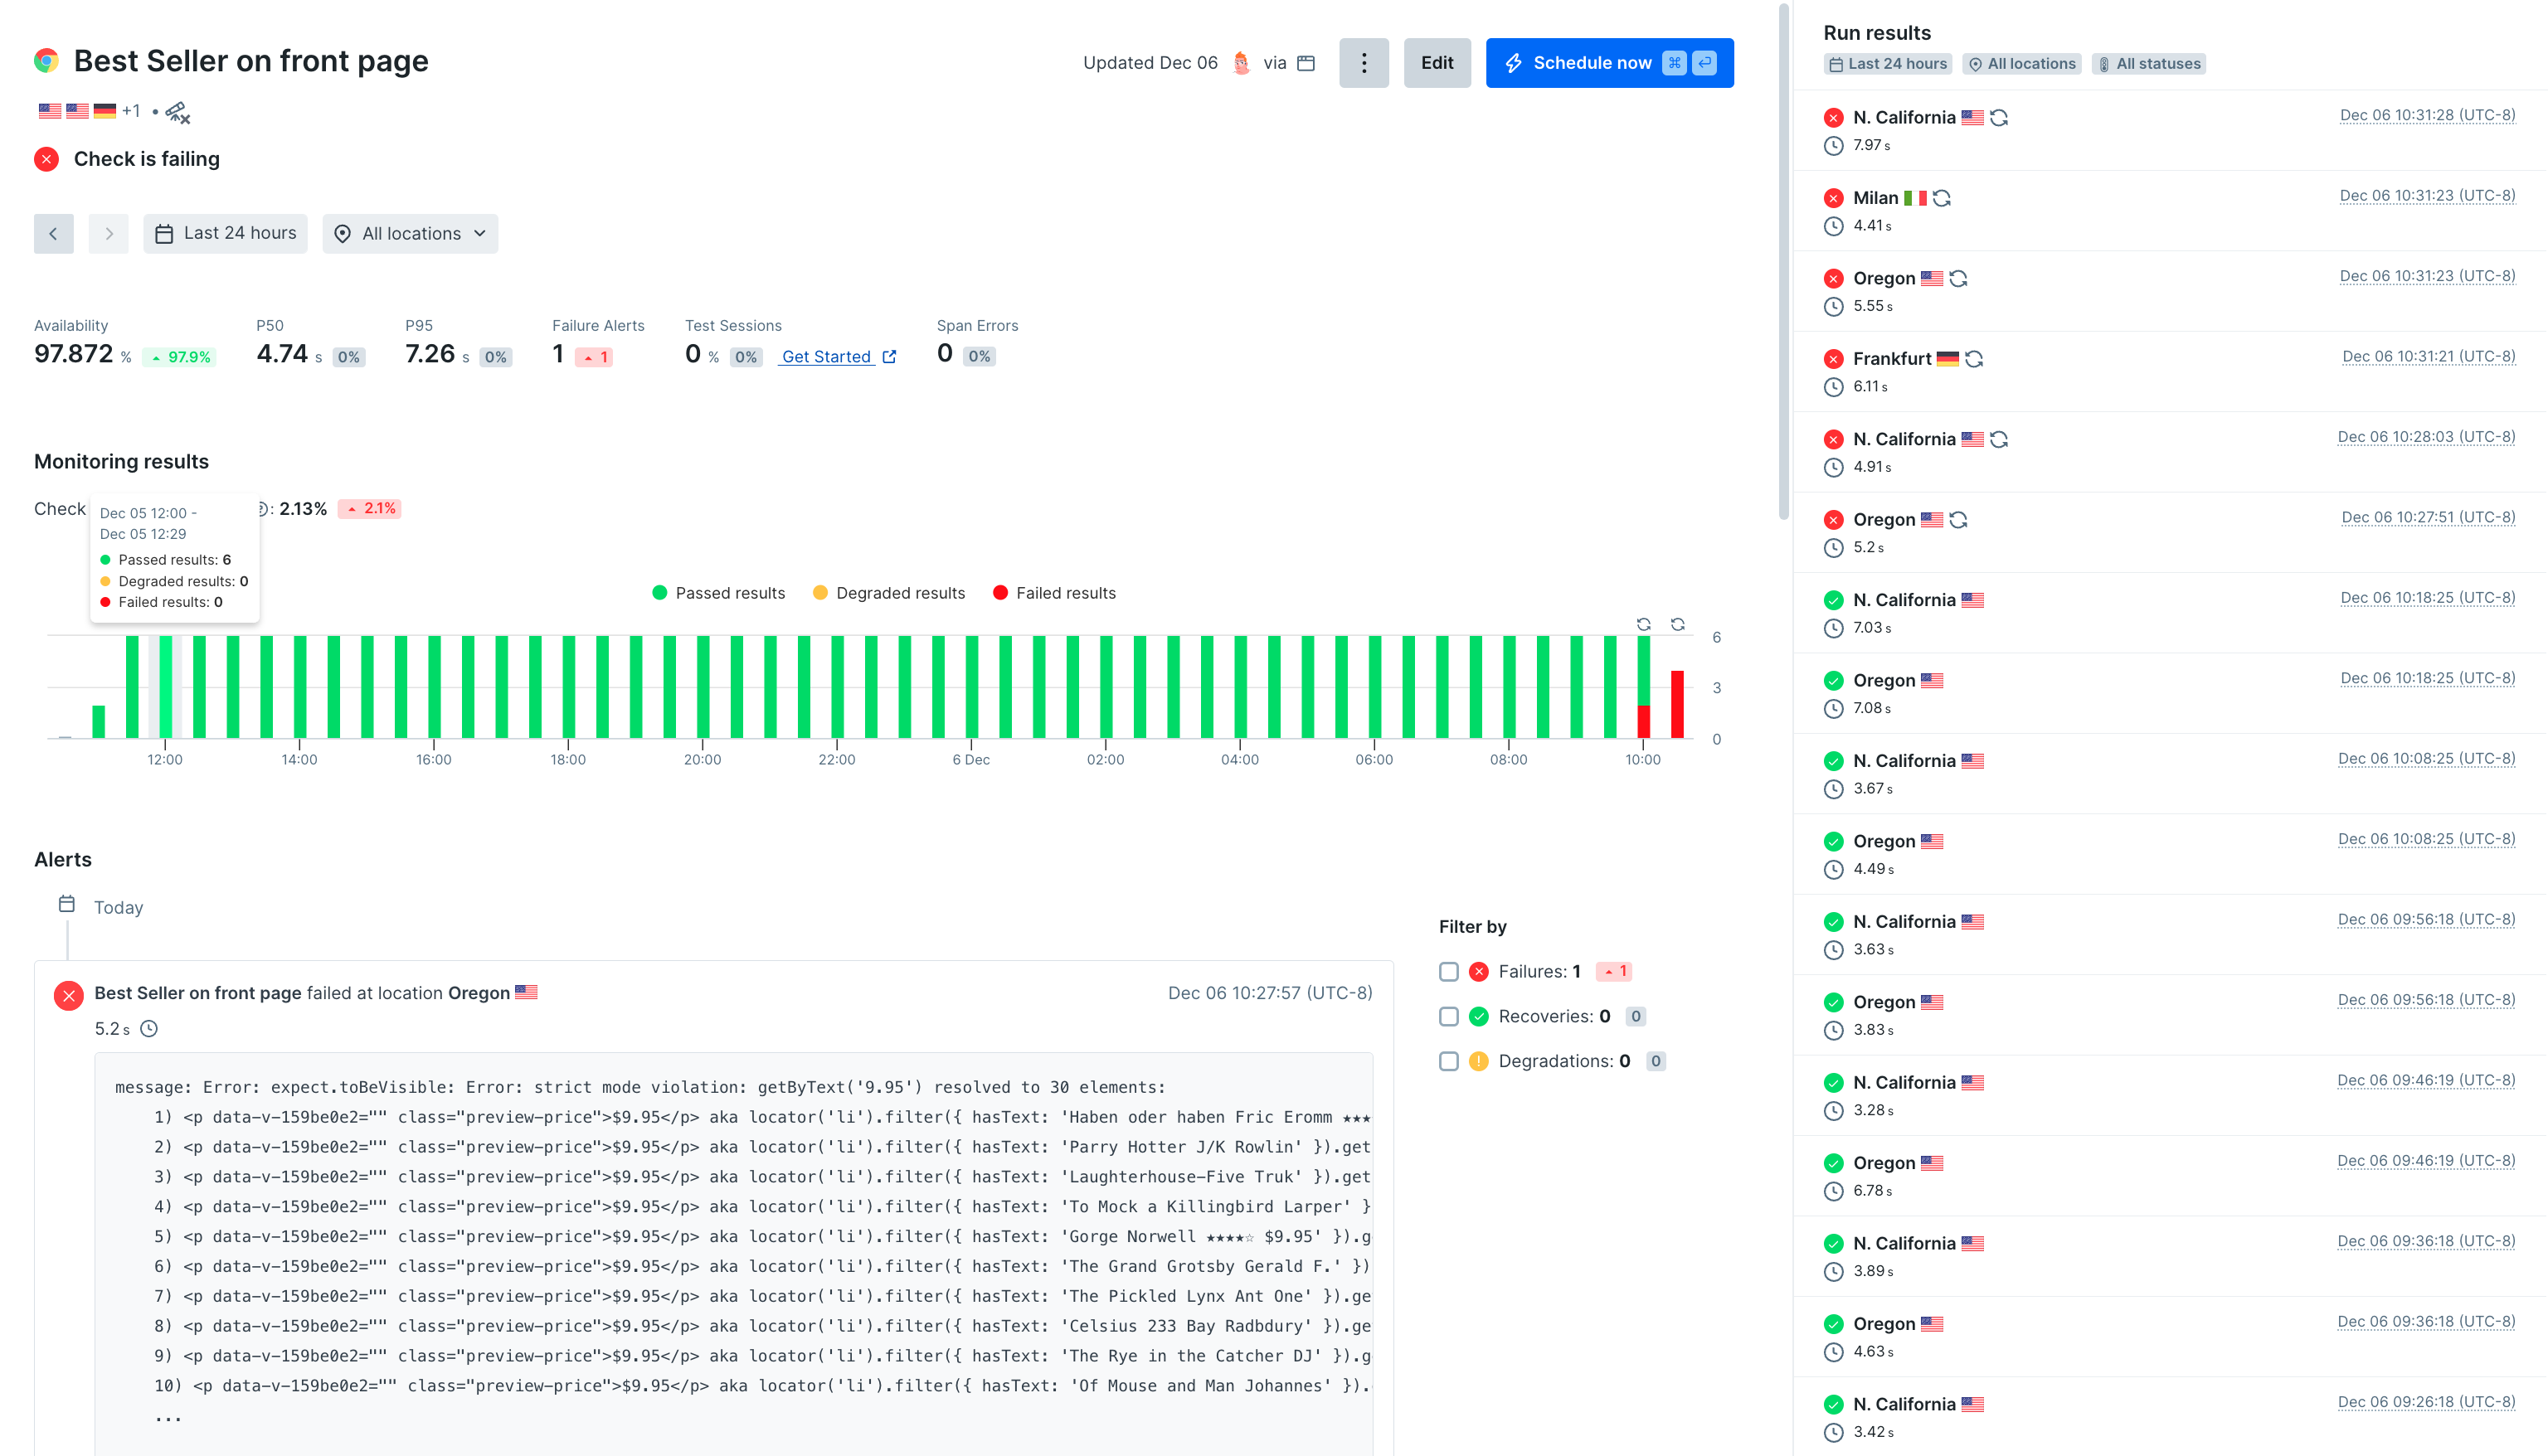Toggle the Passed results legend item
This screenshot has width=2548, height=1456.
point(718,592)
